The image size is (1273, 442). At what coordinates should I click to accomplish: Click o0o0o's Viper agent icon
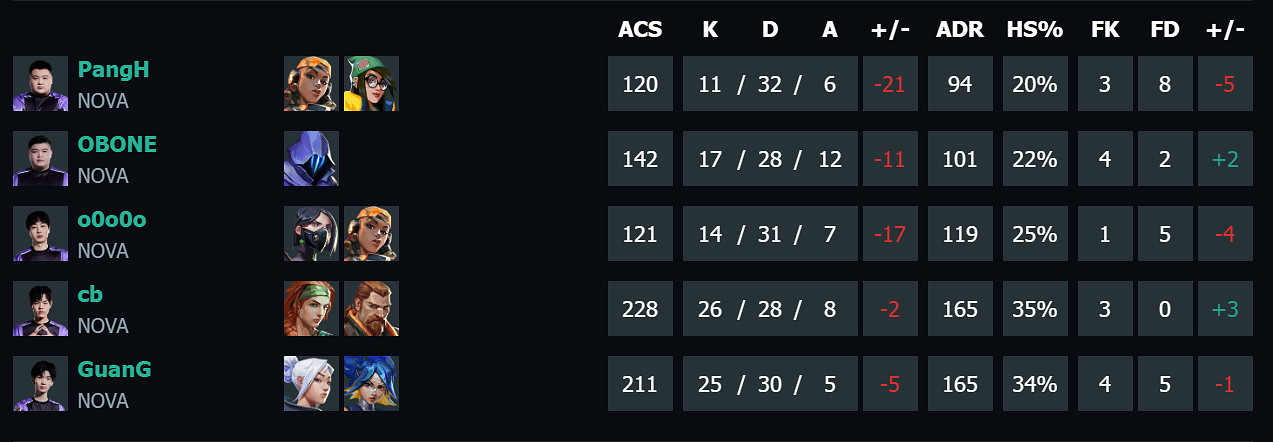311,233
